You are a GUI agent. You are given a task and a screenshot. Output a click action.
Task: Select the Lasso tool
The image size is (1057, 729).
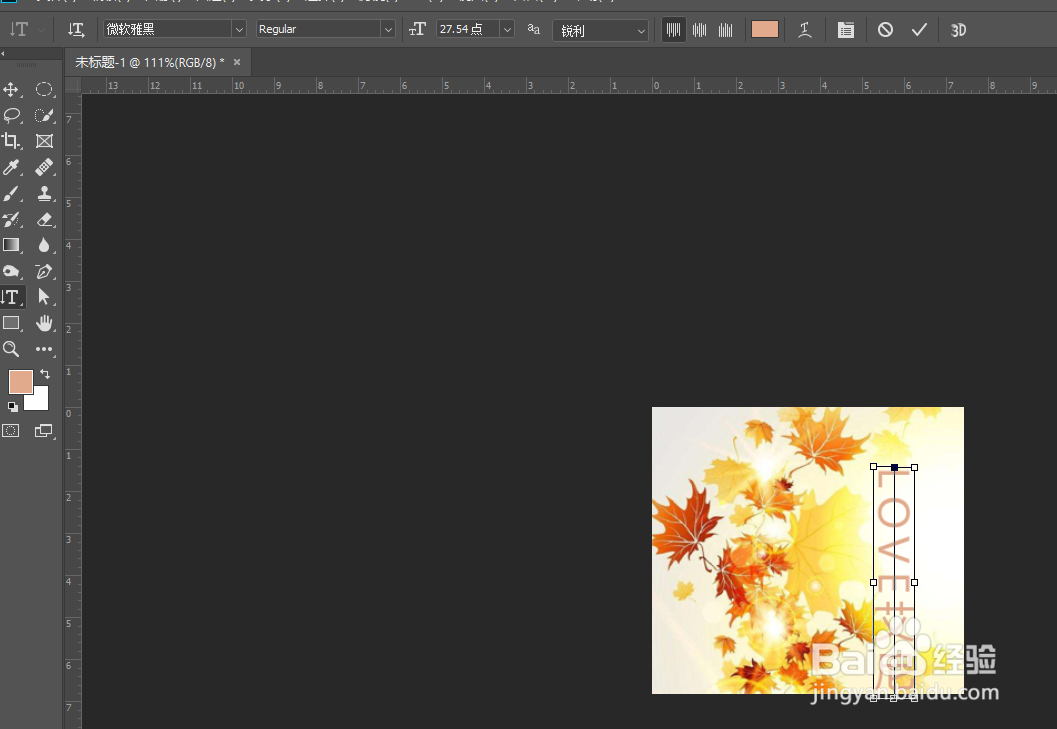coord(11,115)
